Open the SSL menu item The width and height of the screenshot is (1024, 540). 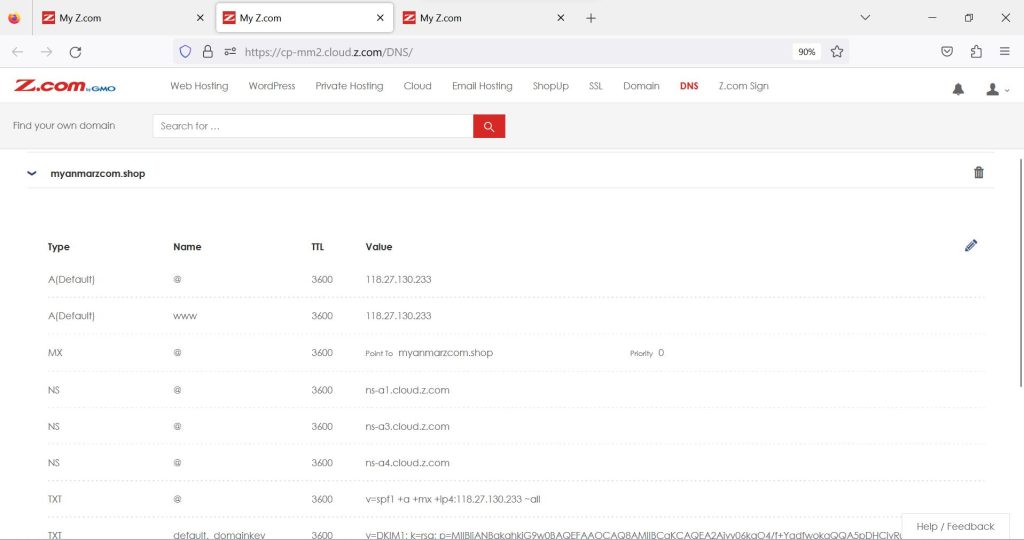596,86
